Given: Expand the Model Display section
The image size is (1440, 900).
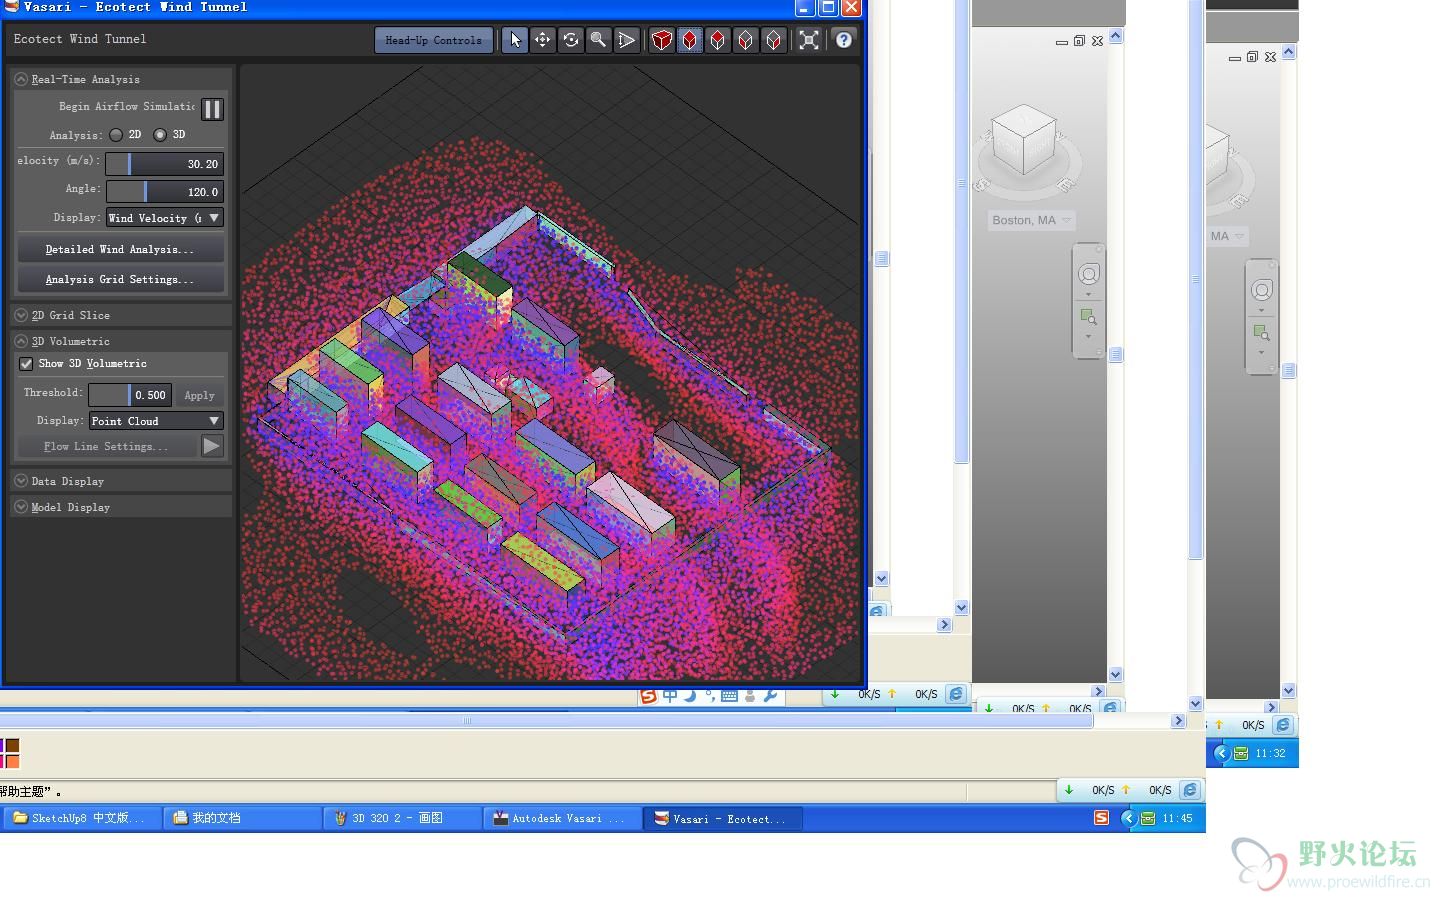Looking at the screenshot, I should tap(21, 507).
